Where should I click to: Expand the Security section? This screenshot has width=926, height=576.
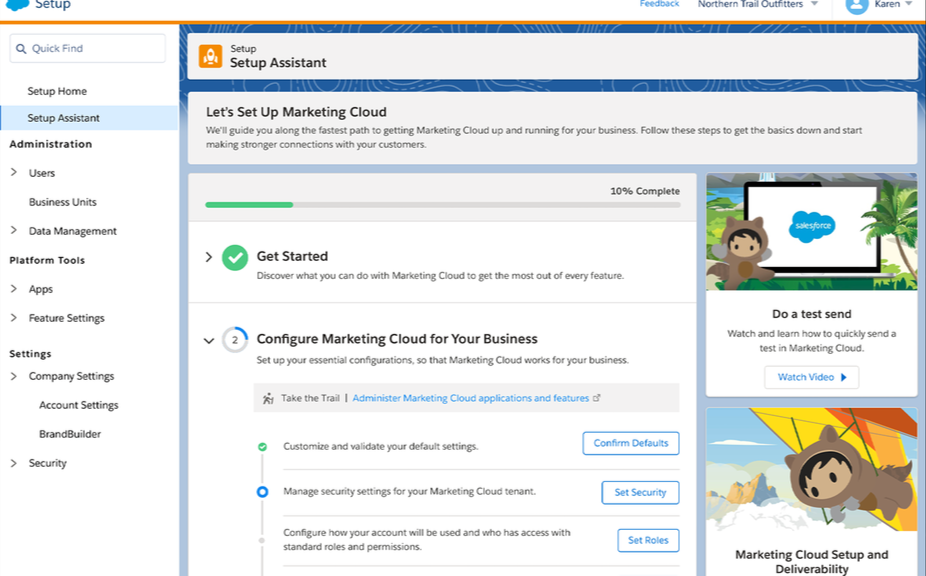coord(14,463)
